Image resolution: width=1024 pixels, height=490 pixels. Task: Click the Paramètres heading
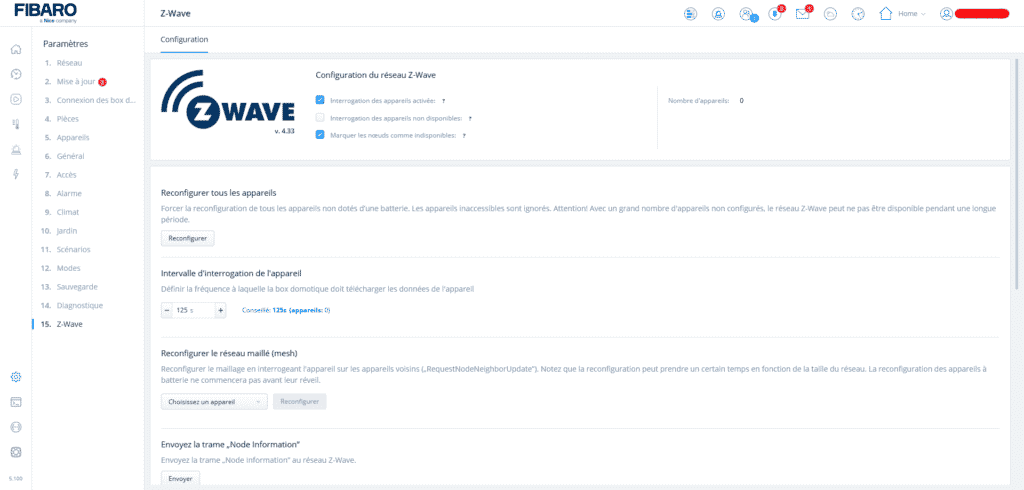[65, 44]
